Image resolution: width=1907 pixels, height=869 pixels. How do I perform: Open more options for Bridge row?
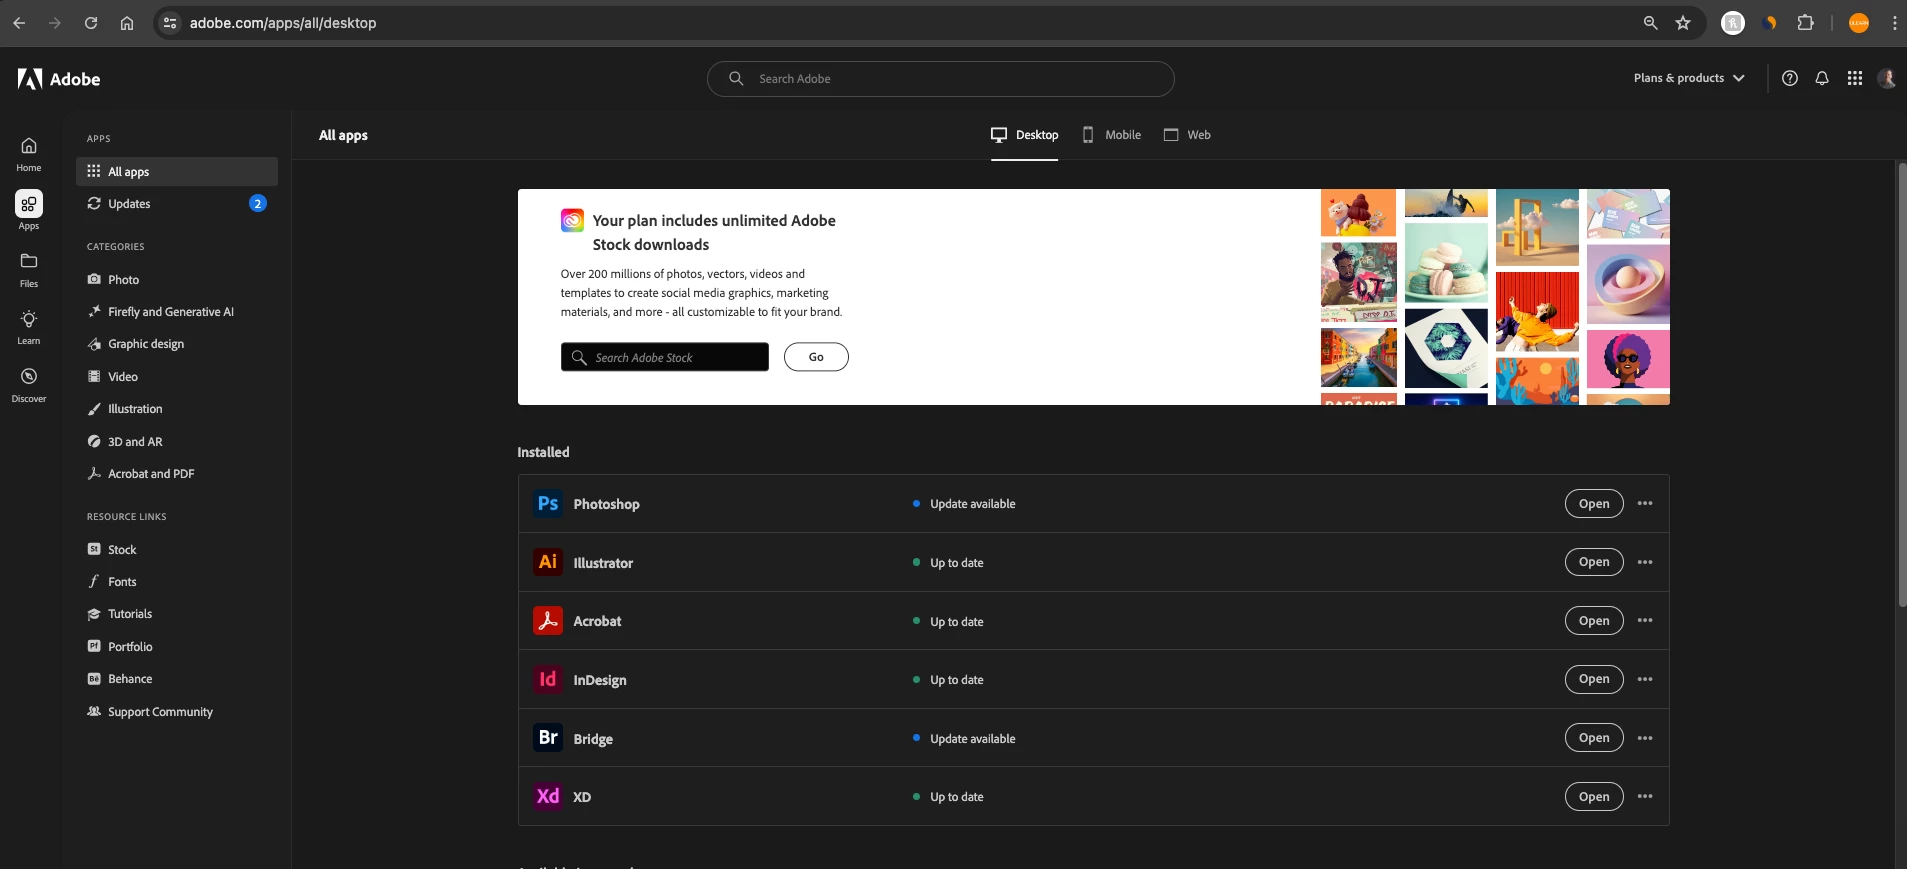coord(1645,738)
